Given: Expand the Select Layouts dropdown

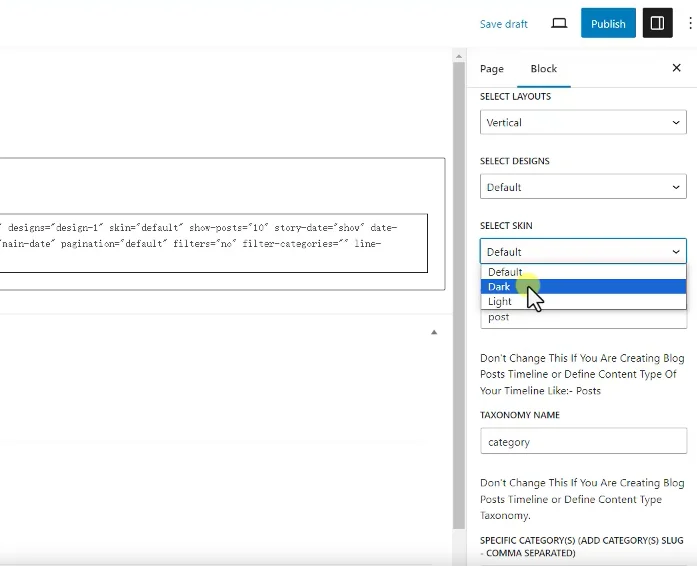Looking at the screenshot, I should coord(582,123).
